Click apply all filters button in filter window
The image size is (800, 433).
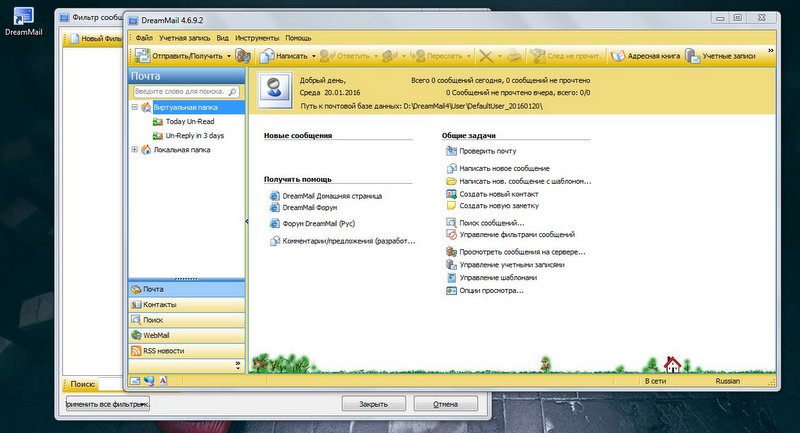pos(108,404)
